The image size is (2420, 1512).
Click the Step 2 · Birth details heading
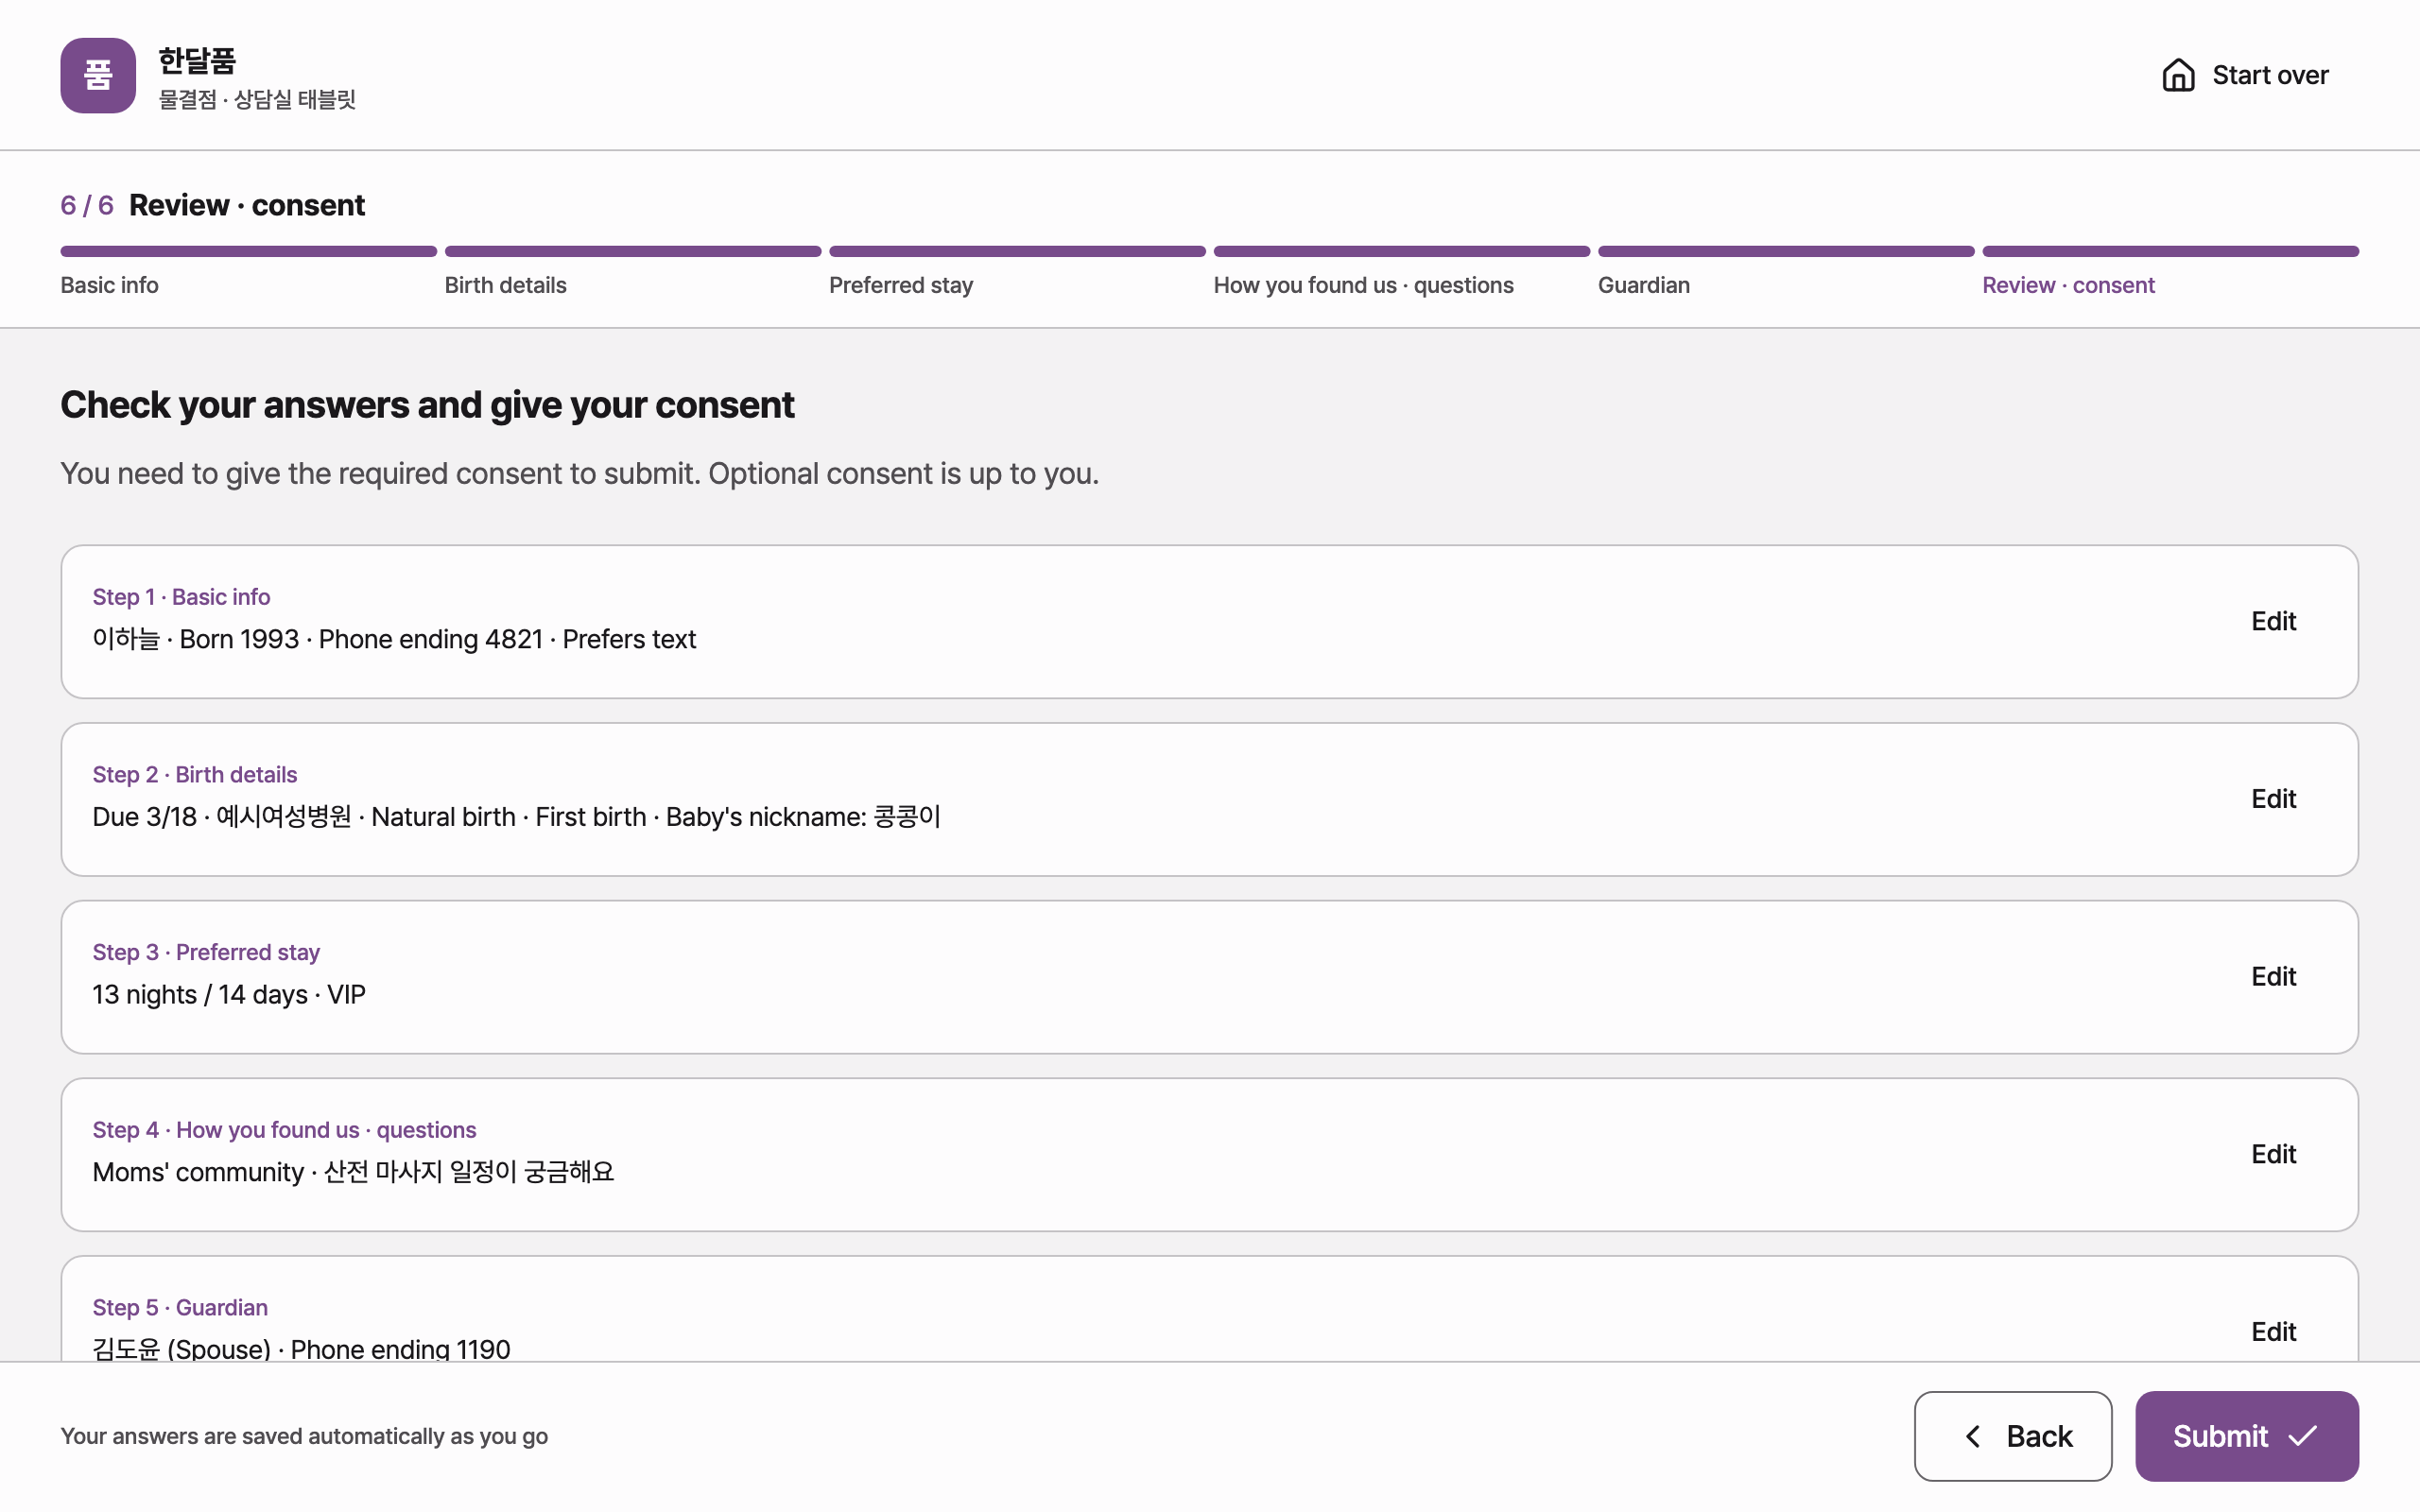coord(195,775)
